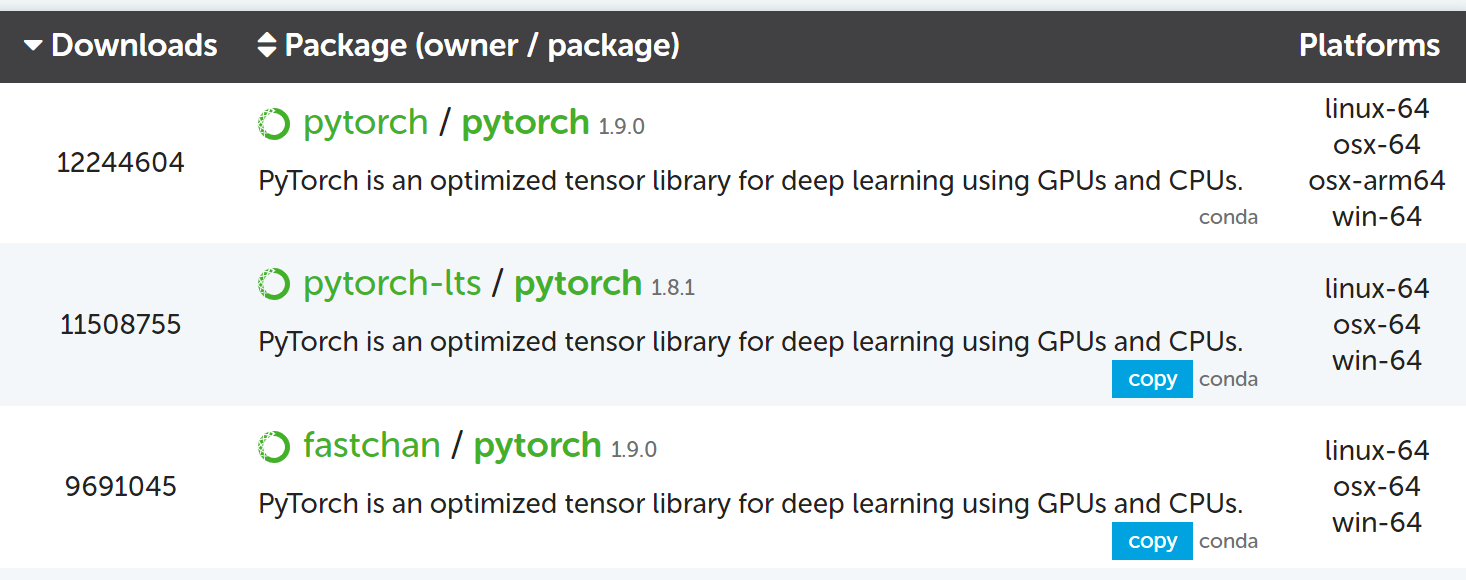
Task: Sort by Downloads descending arrow
Action: (x=33, y=46)
